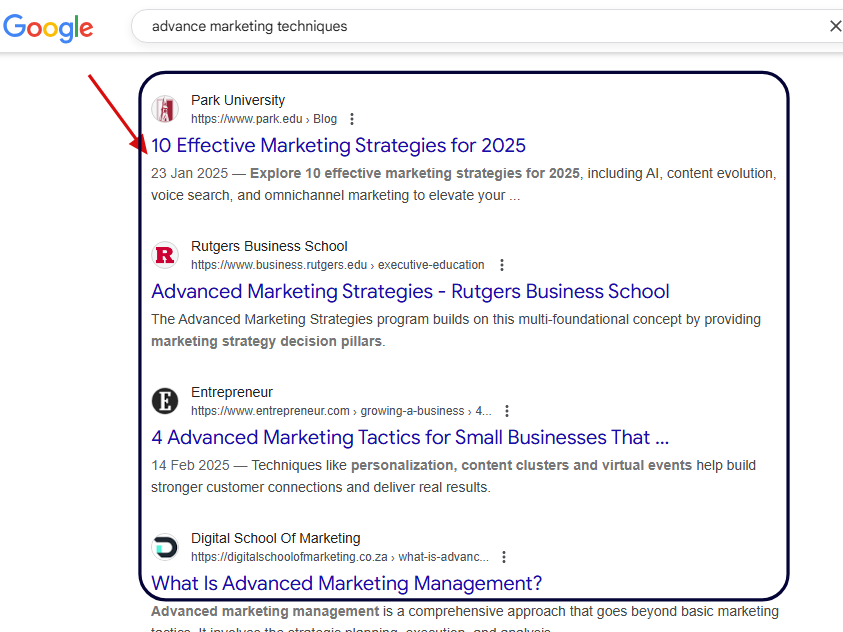Click the Rutgers Business School favicon
The image size is (843, 632).
coord(165,255)
